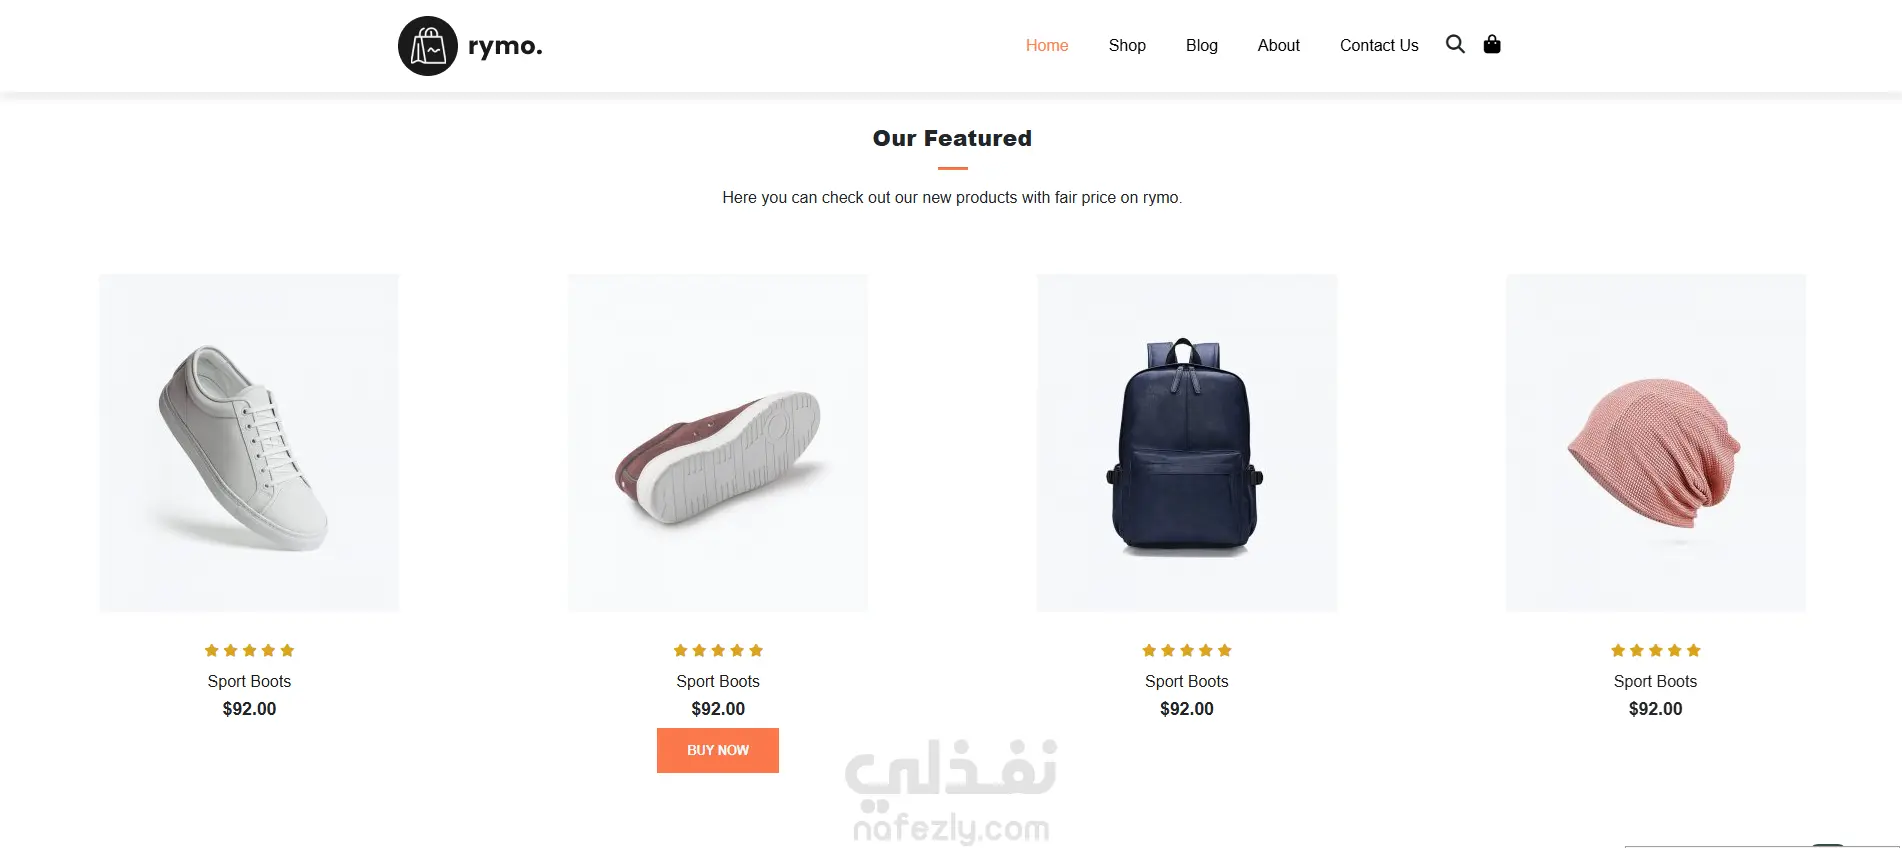Click star rating under the backpack
This screenshot has width=1902, height=848.
point(1187,650)
